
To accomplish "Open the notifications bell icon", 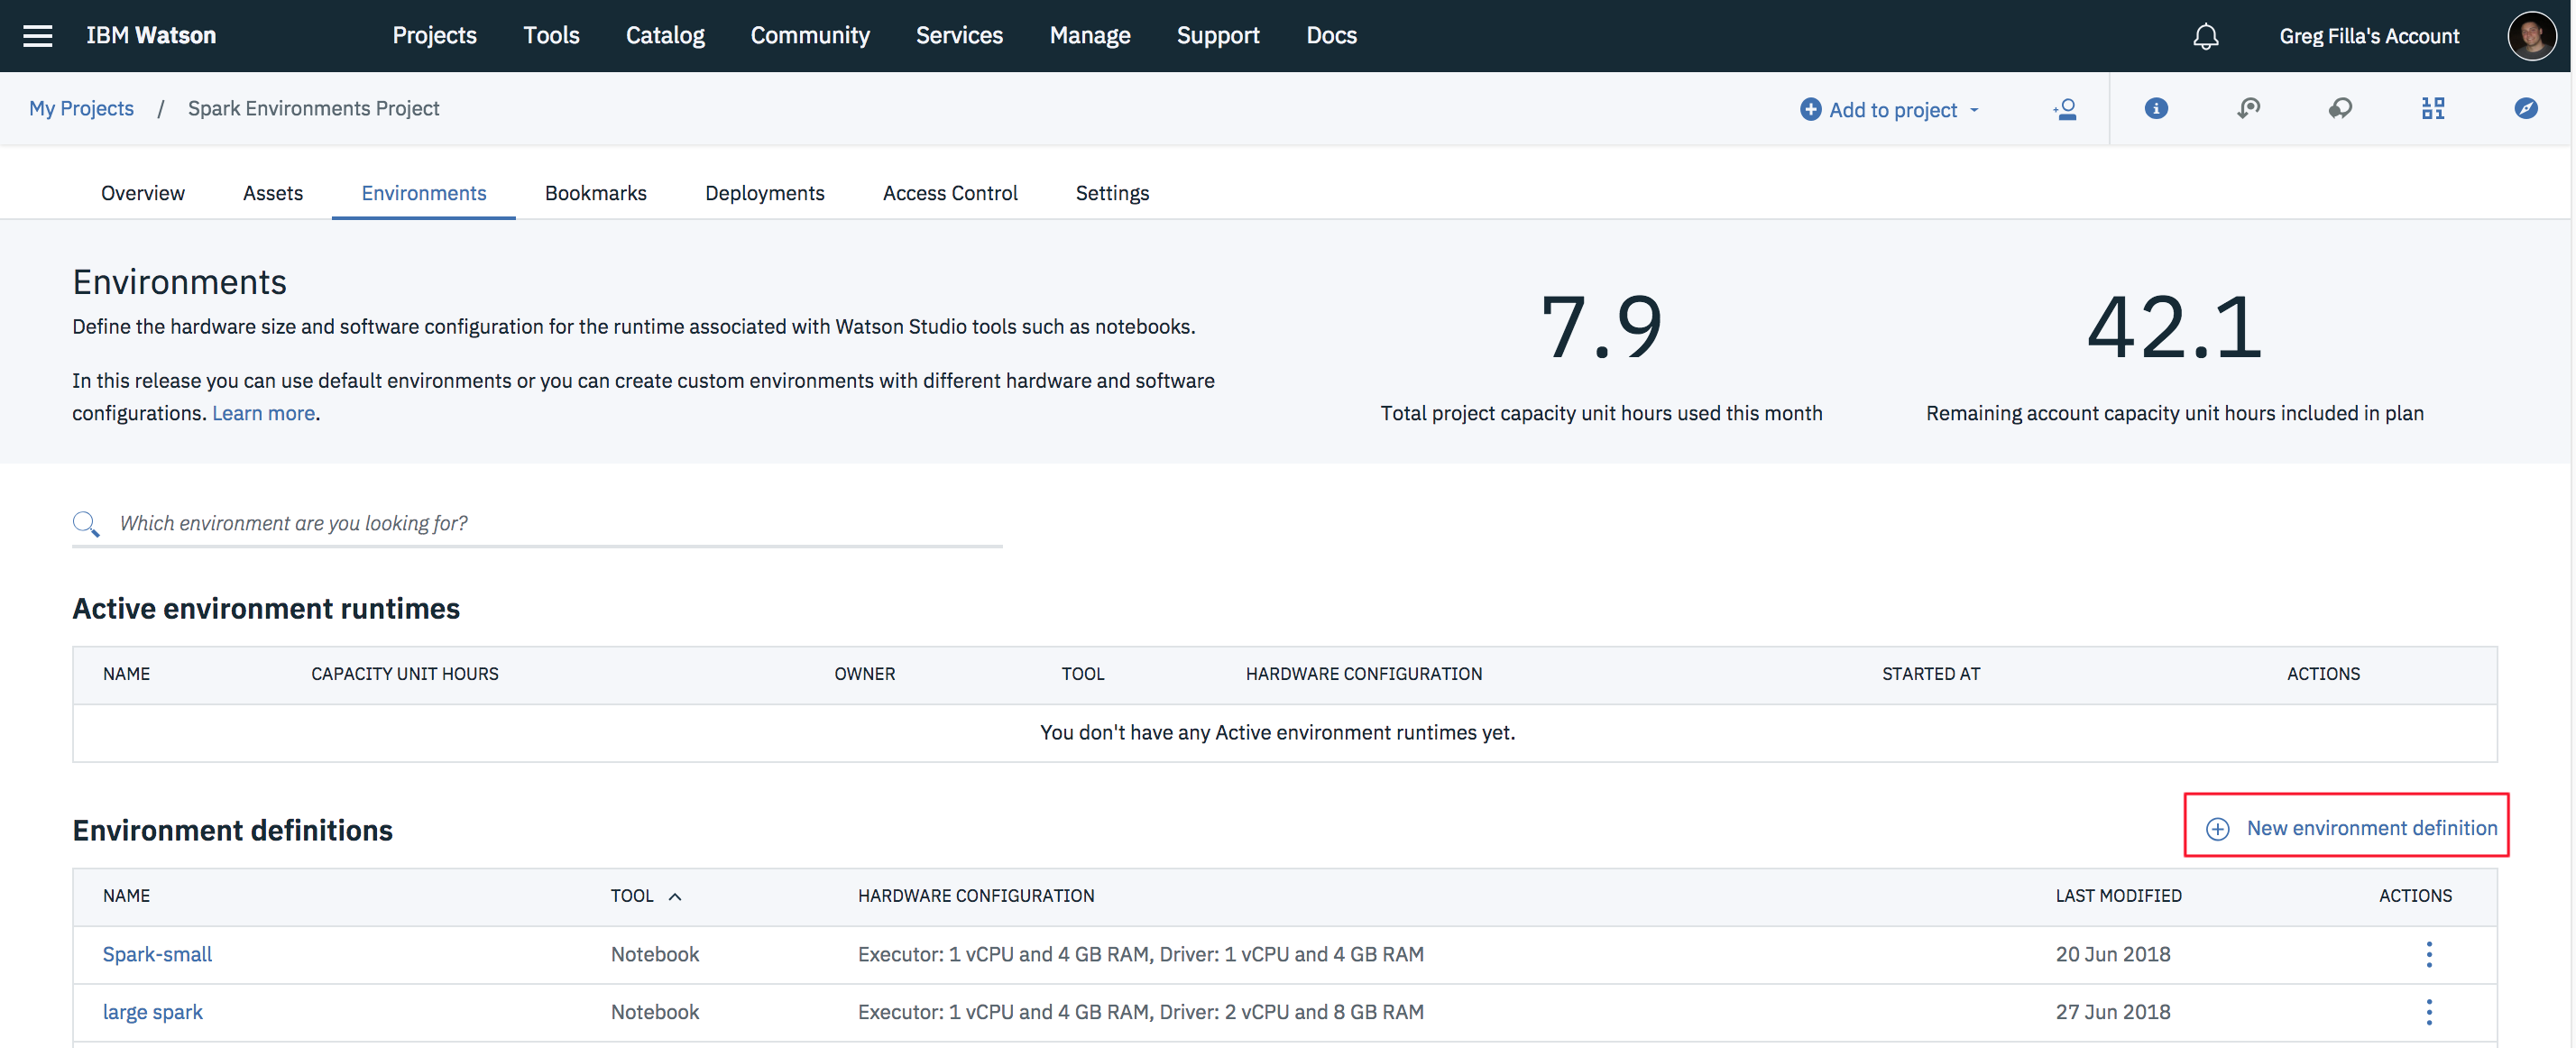I will 2206,36.
